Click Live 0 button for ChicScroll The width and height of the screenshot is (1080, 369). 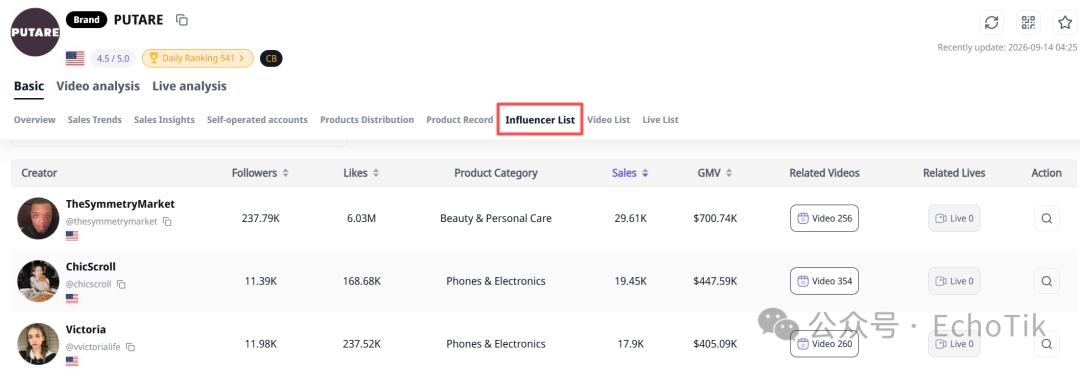pos(954,281)
